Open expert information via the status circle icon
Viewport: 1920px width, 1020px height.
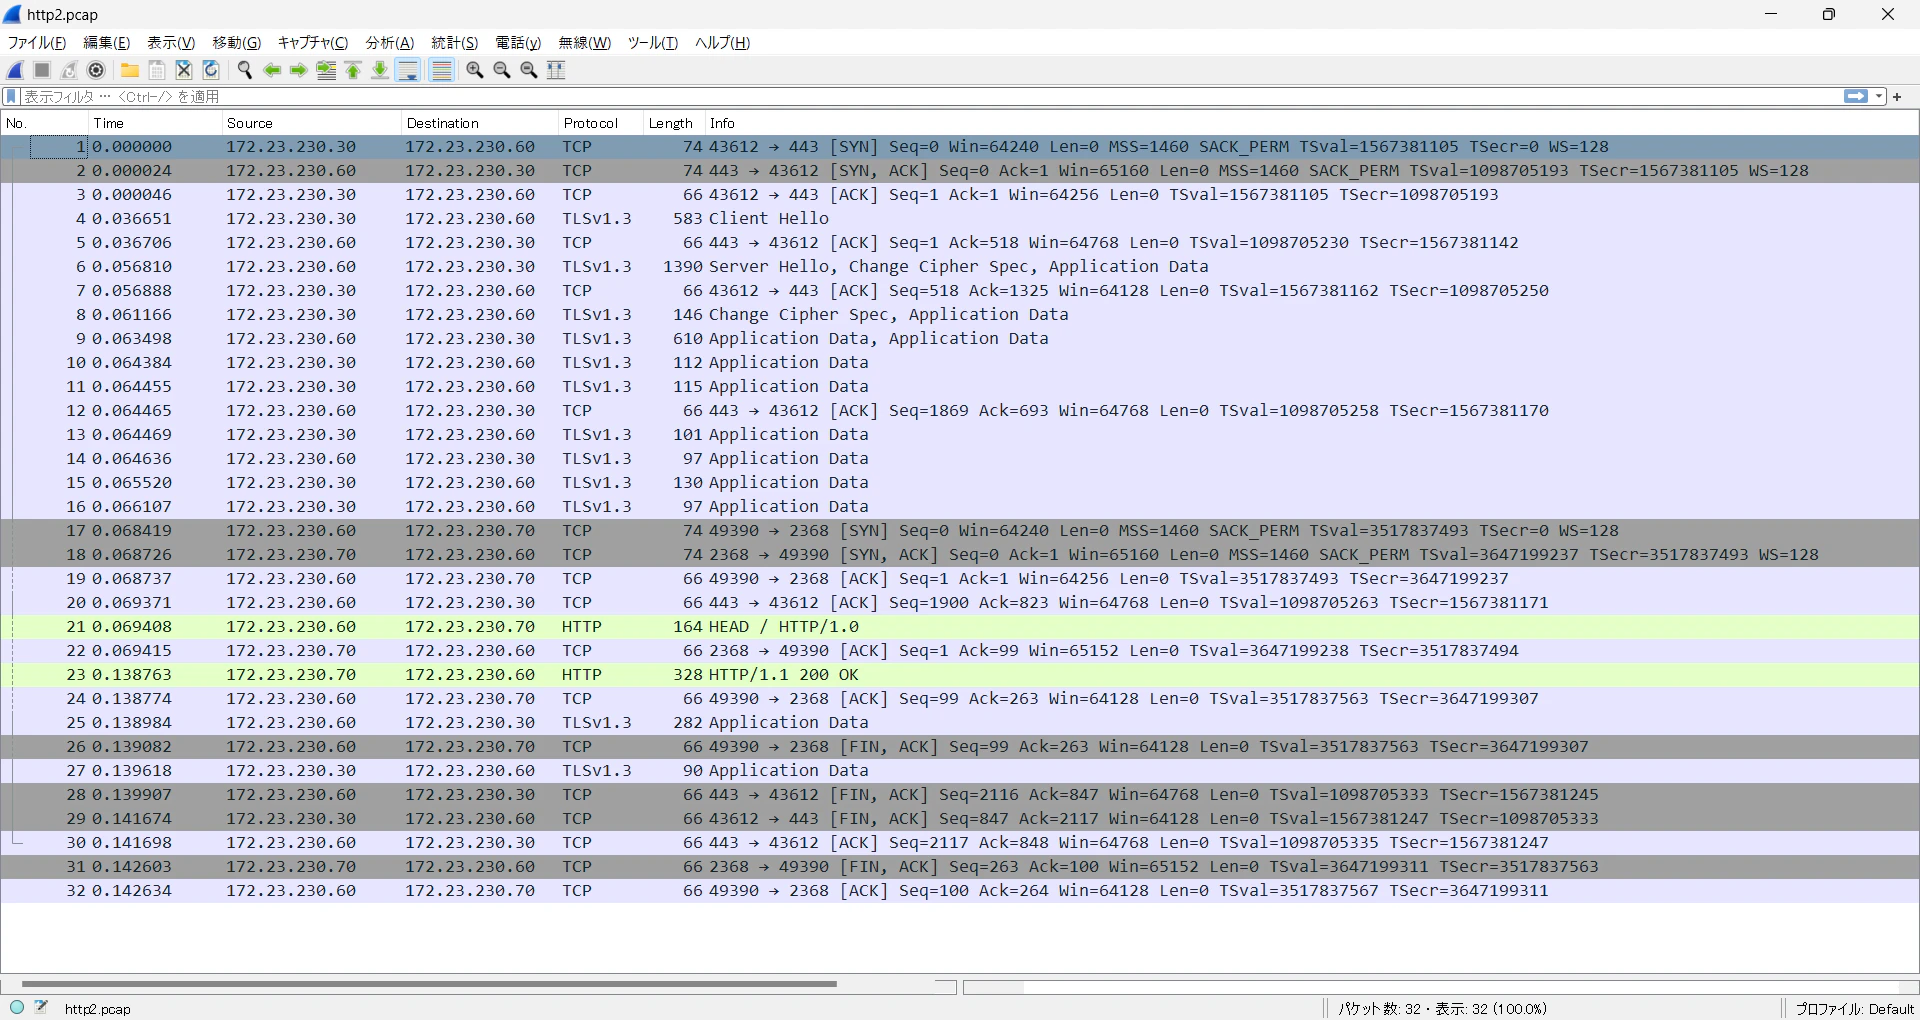[17, 1008]
